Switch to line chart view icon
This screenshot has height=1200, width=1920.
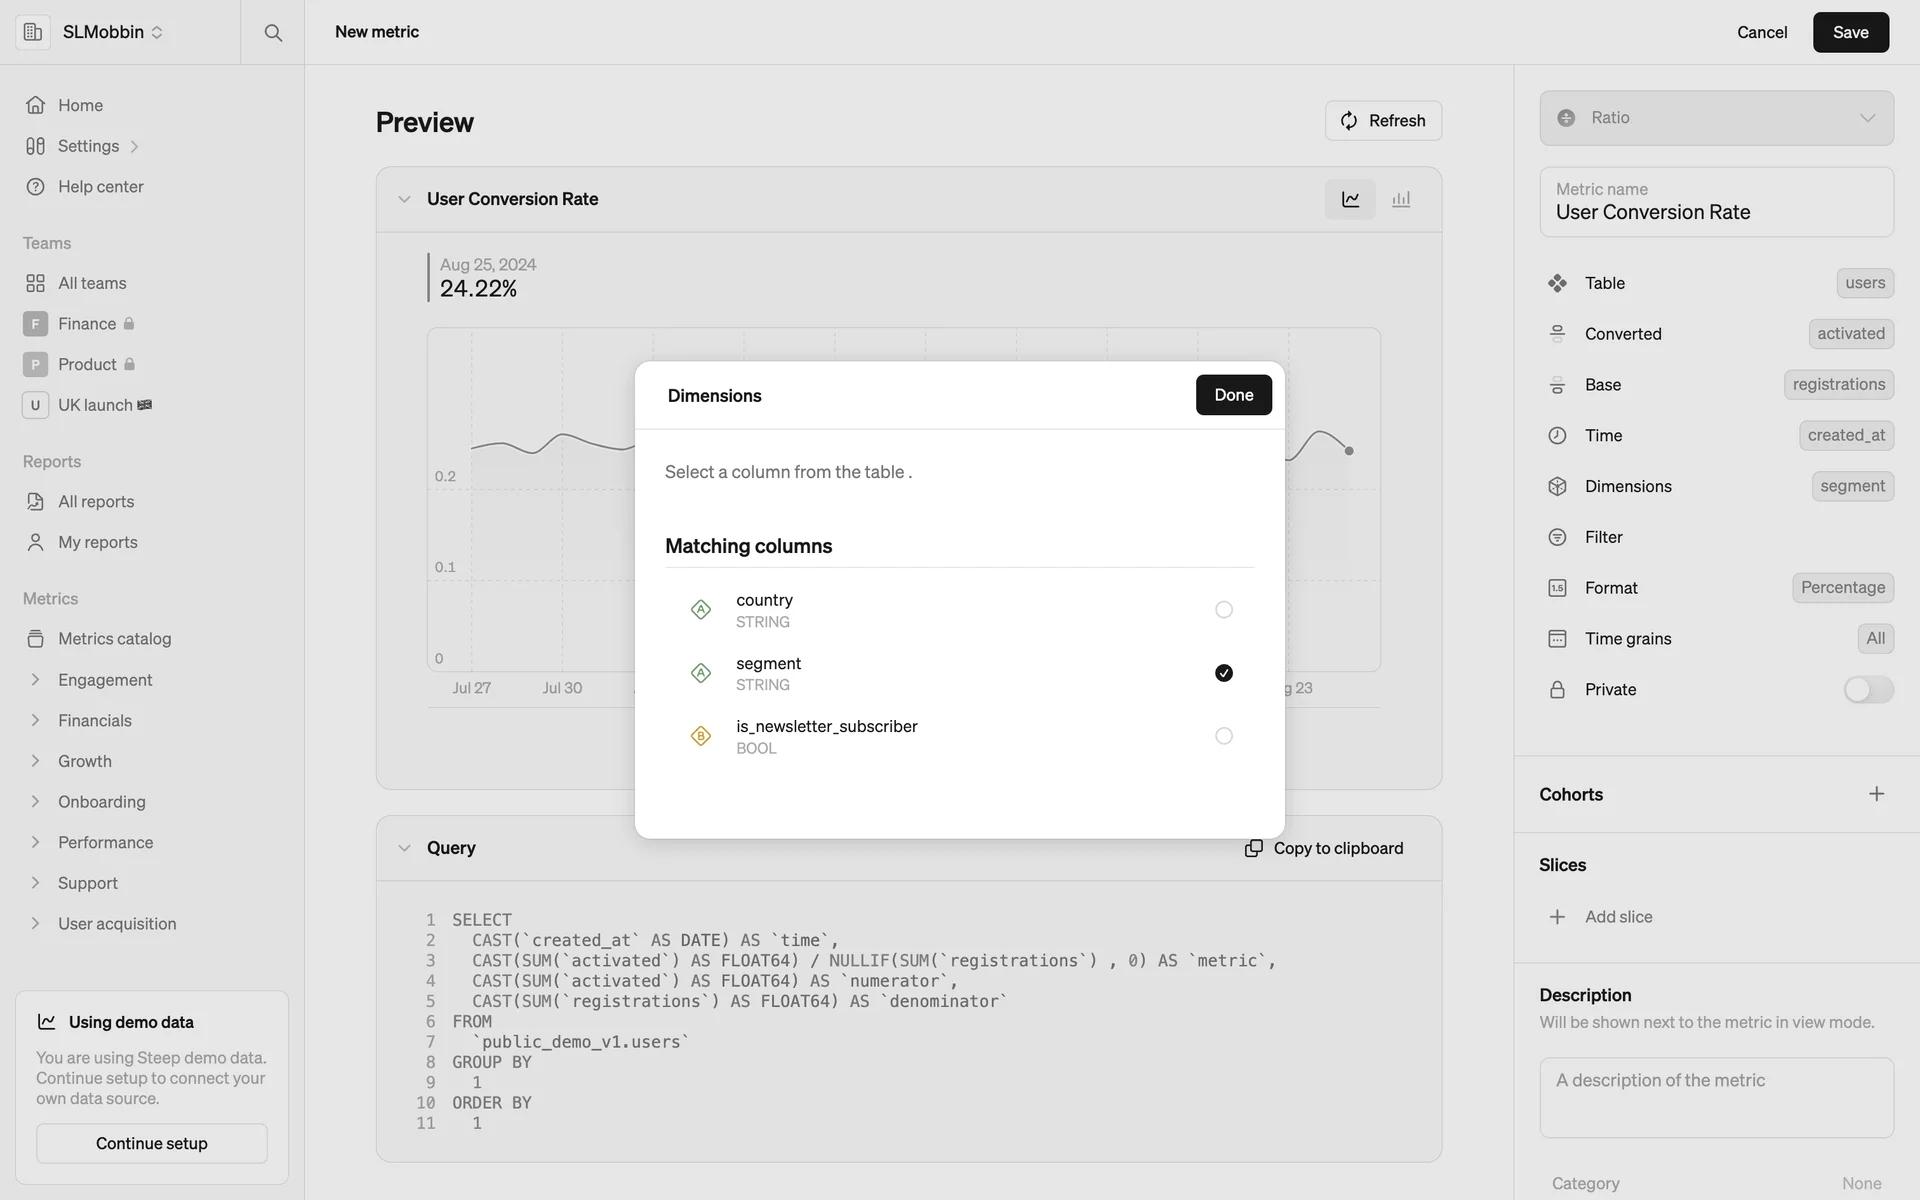click(x=1350, y=199)
